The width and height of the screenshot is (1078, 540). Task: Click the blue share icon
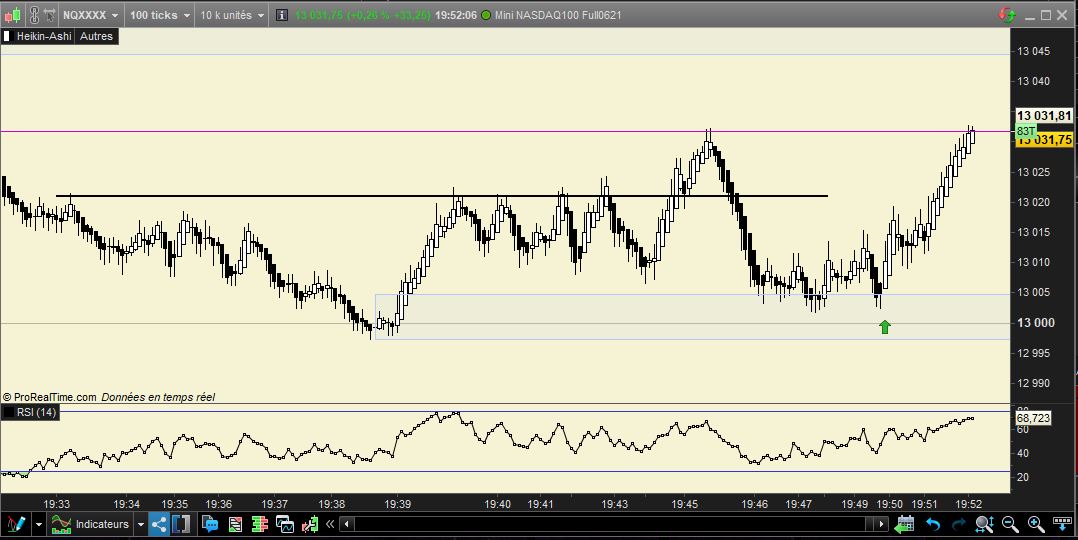pyautogui.click(x=159, y=524)
